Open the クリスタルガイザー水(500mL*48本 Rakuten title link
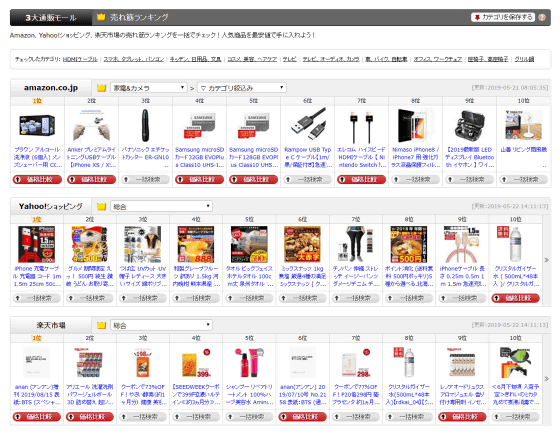 409,395
